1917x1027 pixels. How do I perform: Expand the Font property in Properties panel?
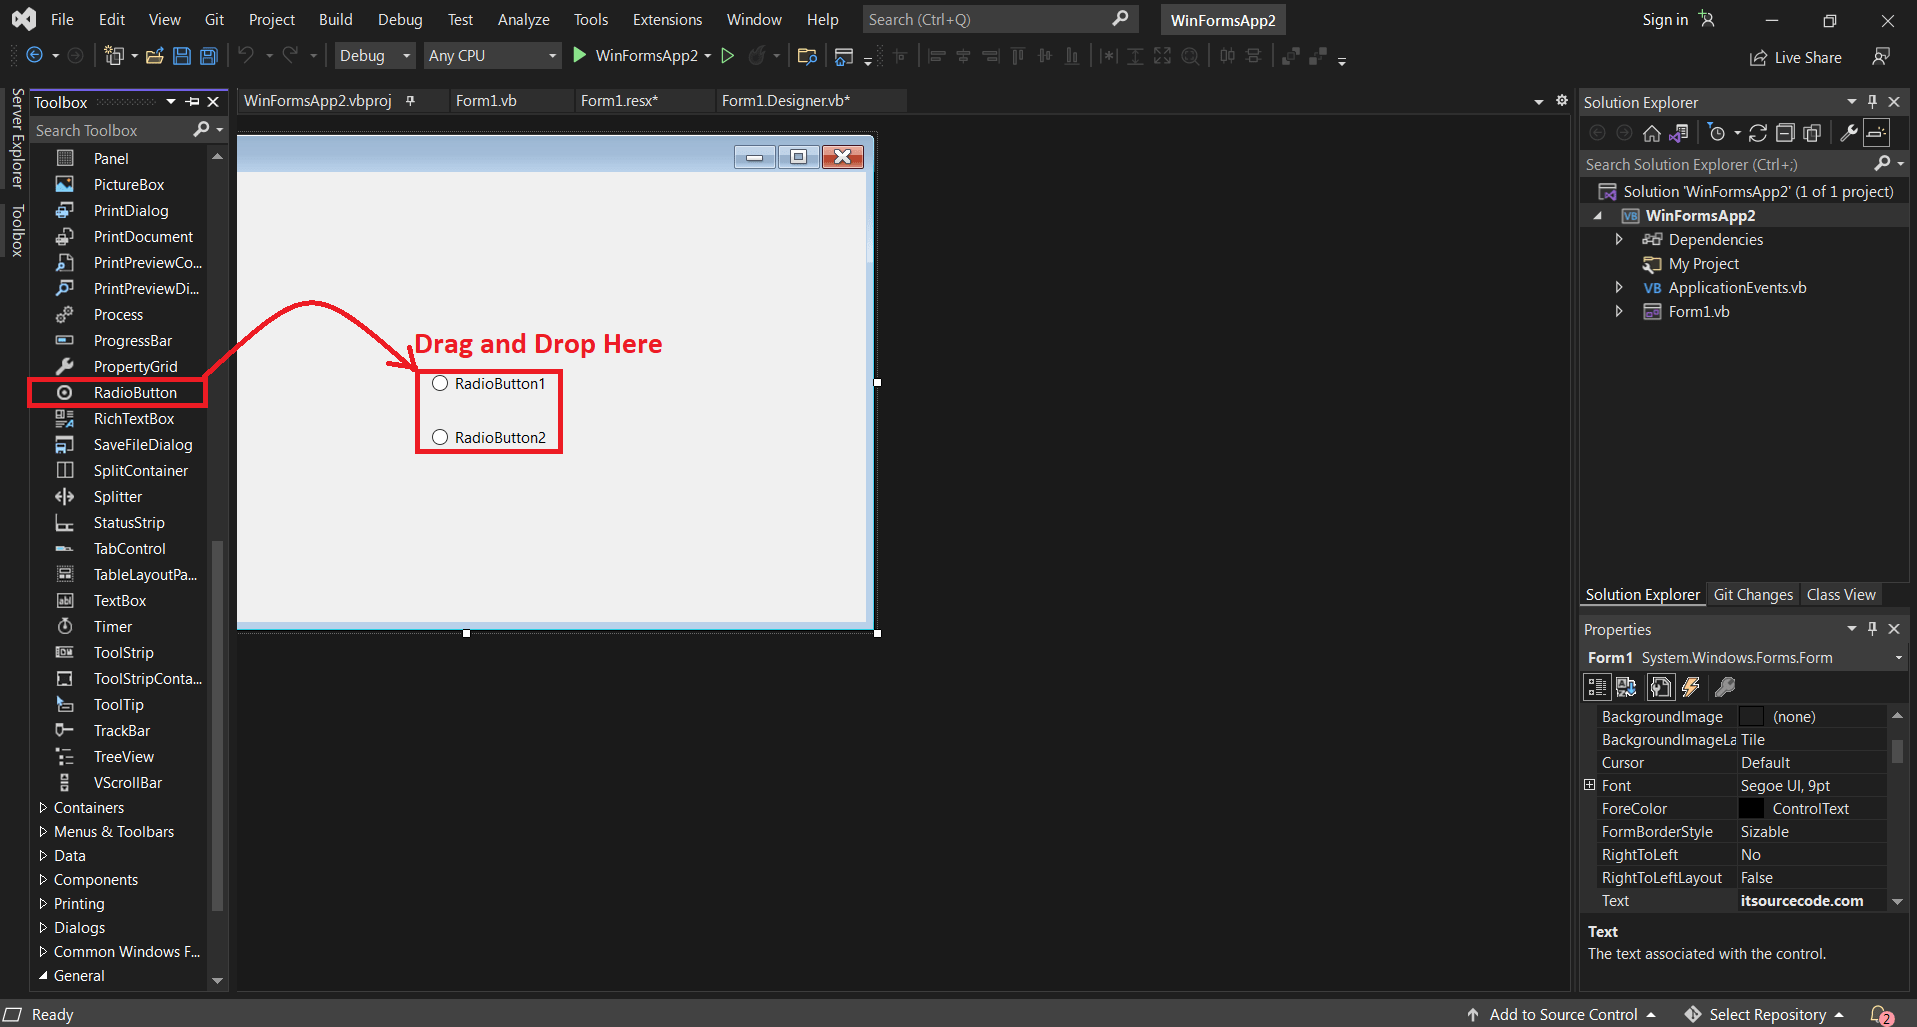click(1591, 785)
